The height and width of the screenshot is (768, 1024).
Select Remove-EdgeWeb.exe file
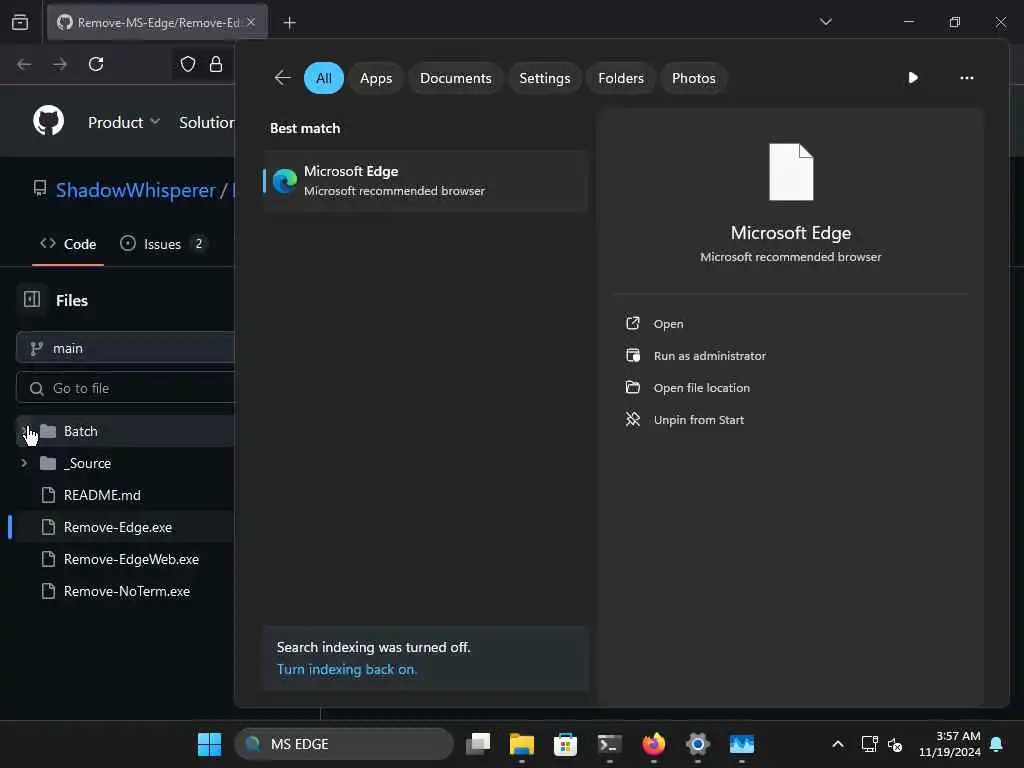point(131,559)
